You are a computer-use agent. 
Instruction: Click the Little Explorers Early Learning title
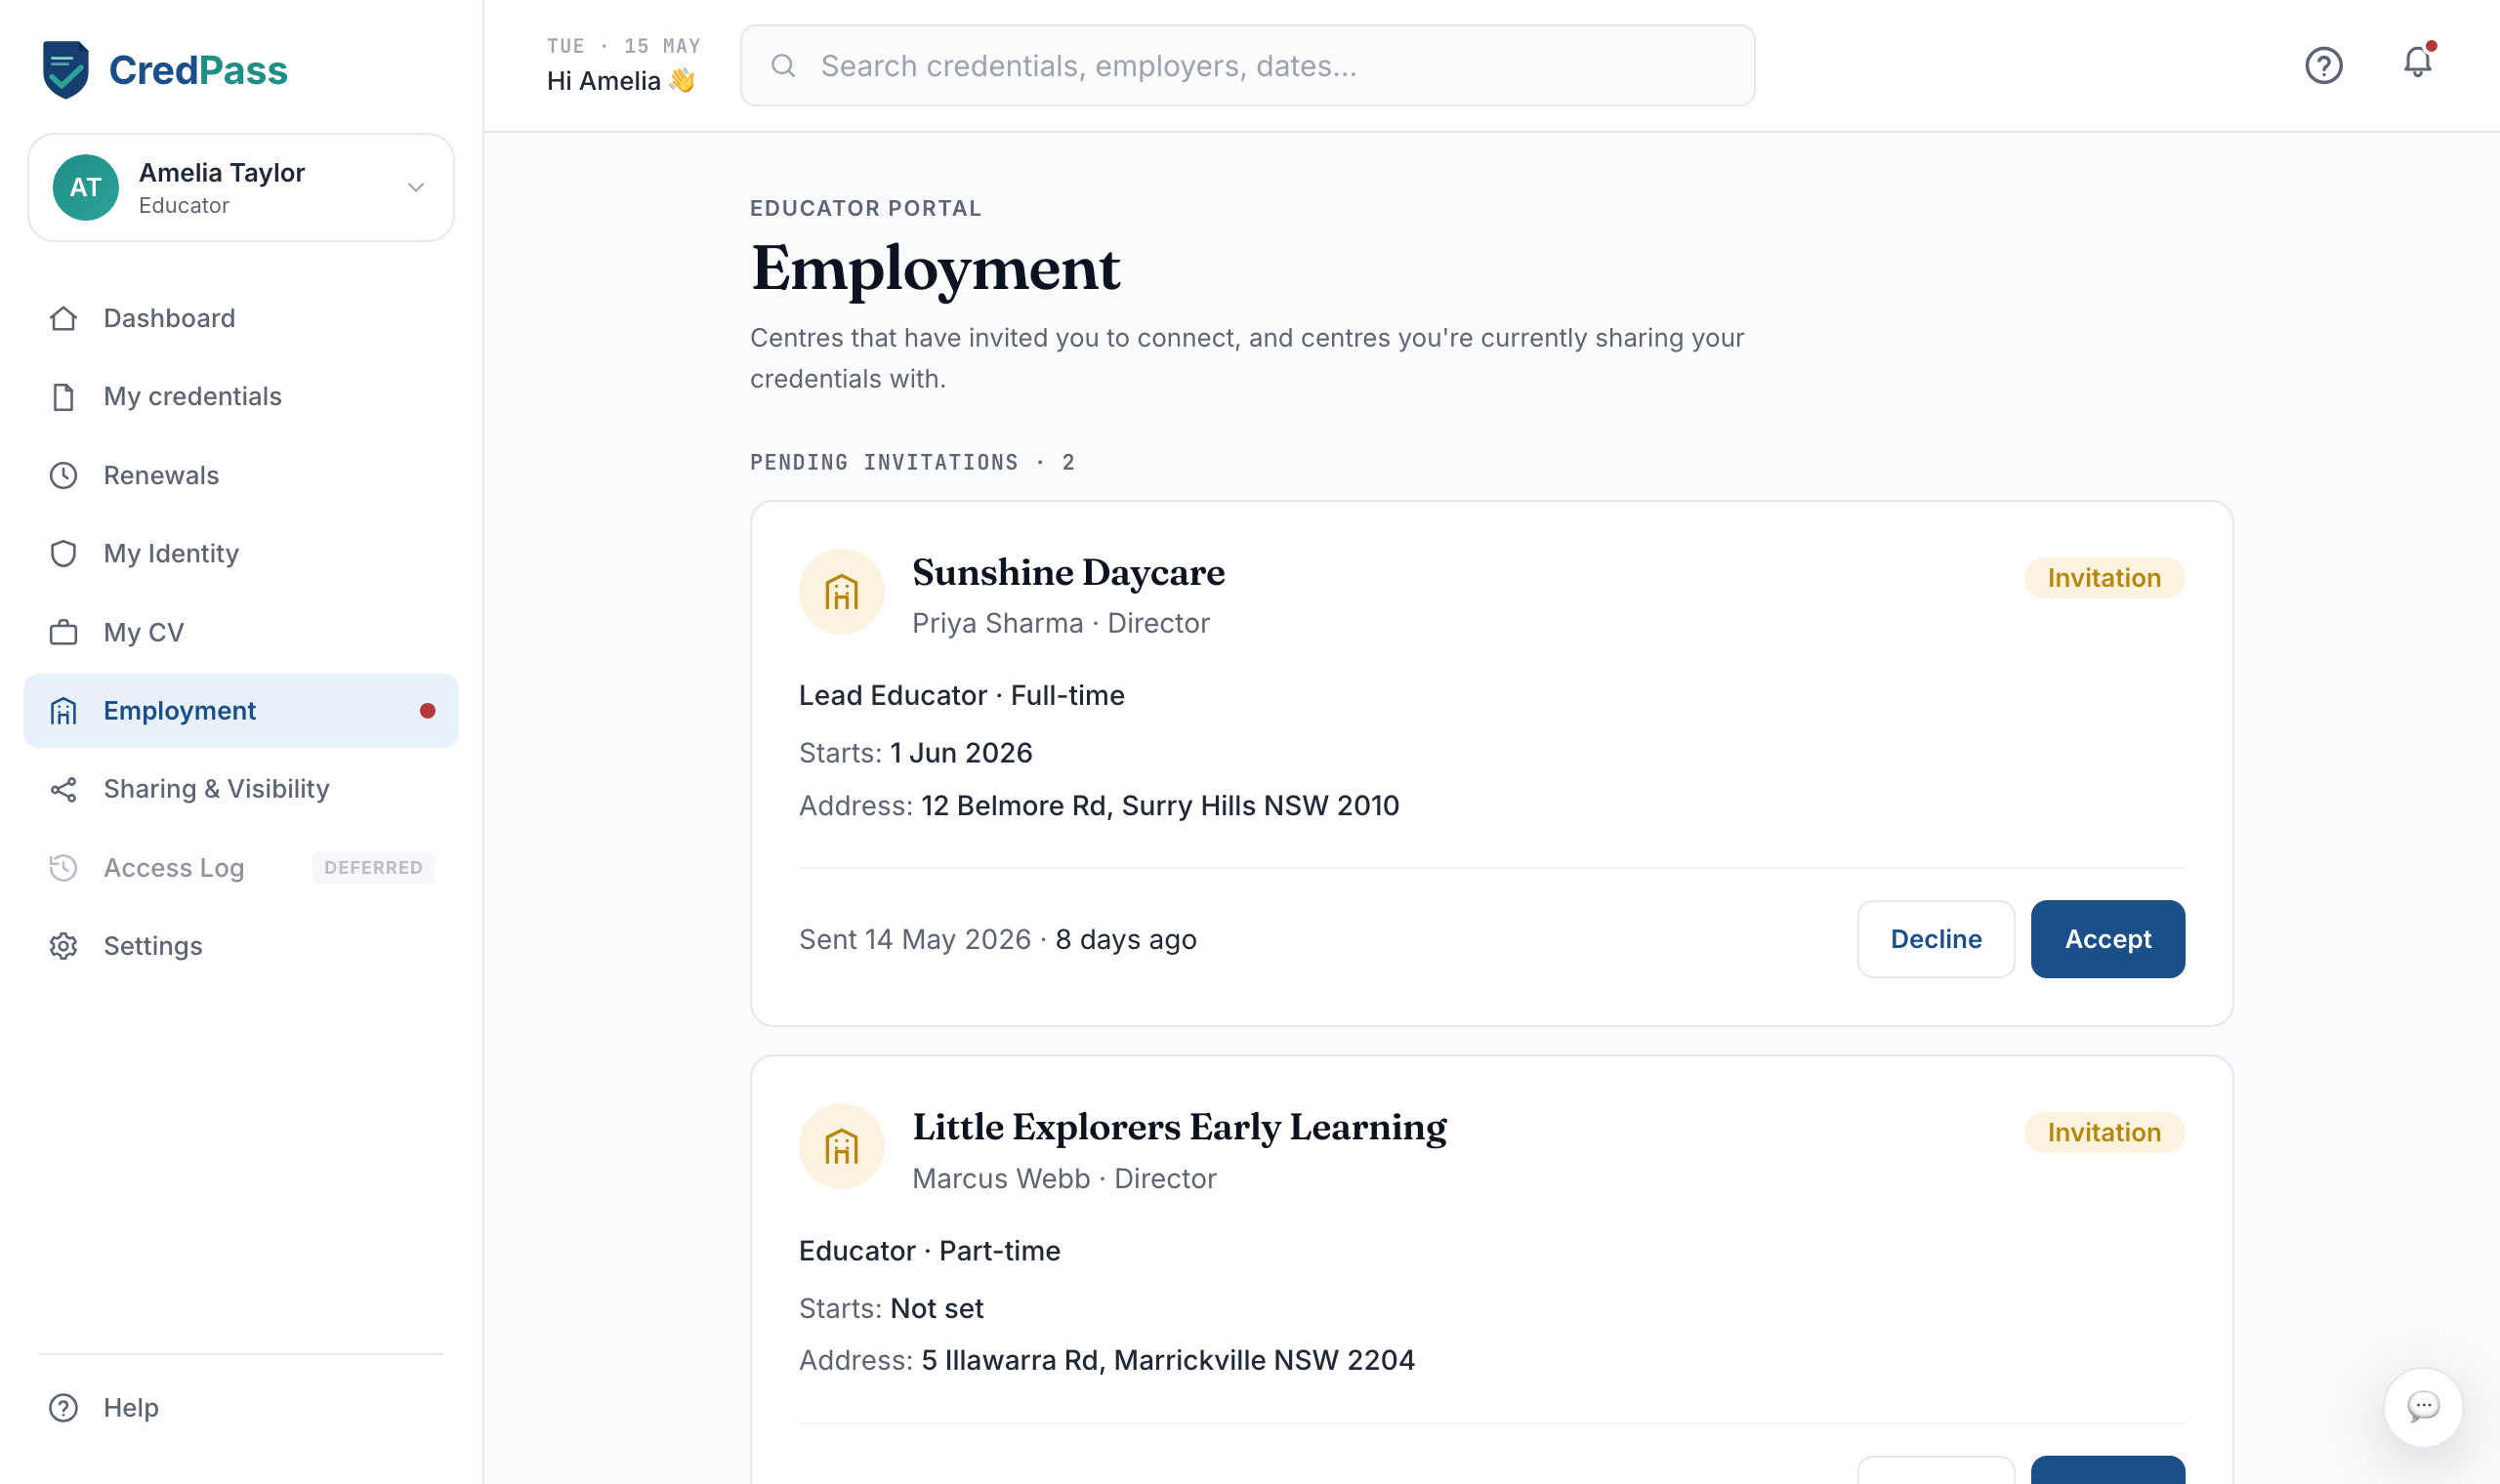[x=1180, y=1127]
